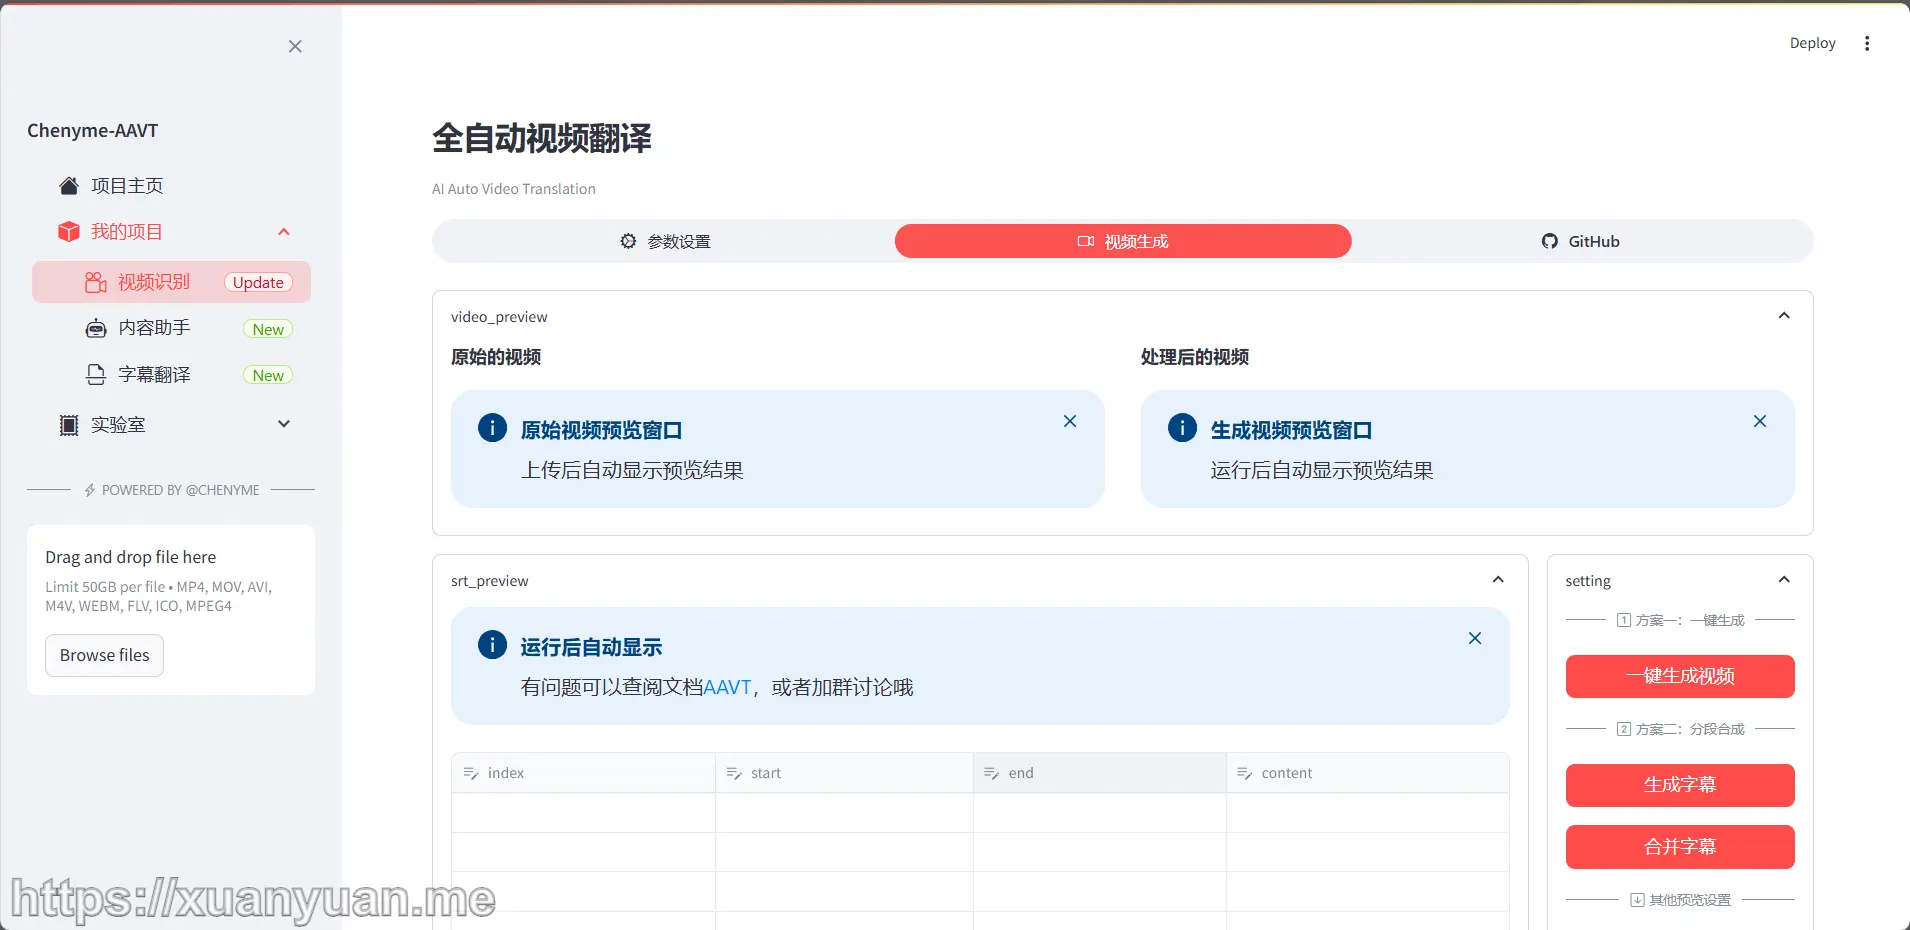Click the home icon beside 项目主页
This screenshot has width=1910, height=930.
[x=69, y=186]
